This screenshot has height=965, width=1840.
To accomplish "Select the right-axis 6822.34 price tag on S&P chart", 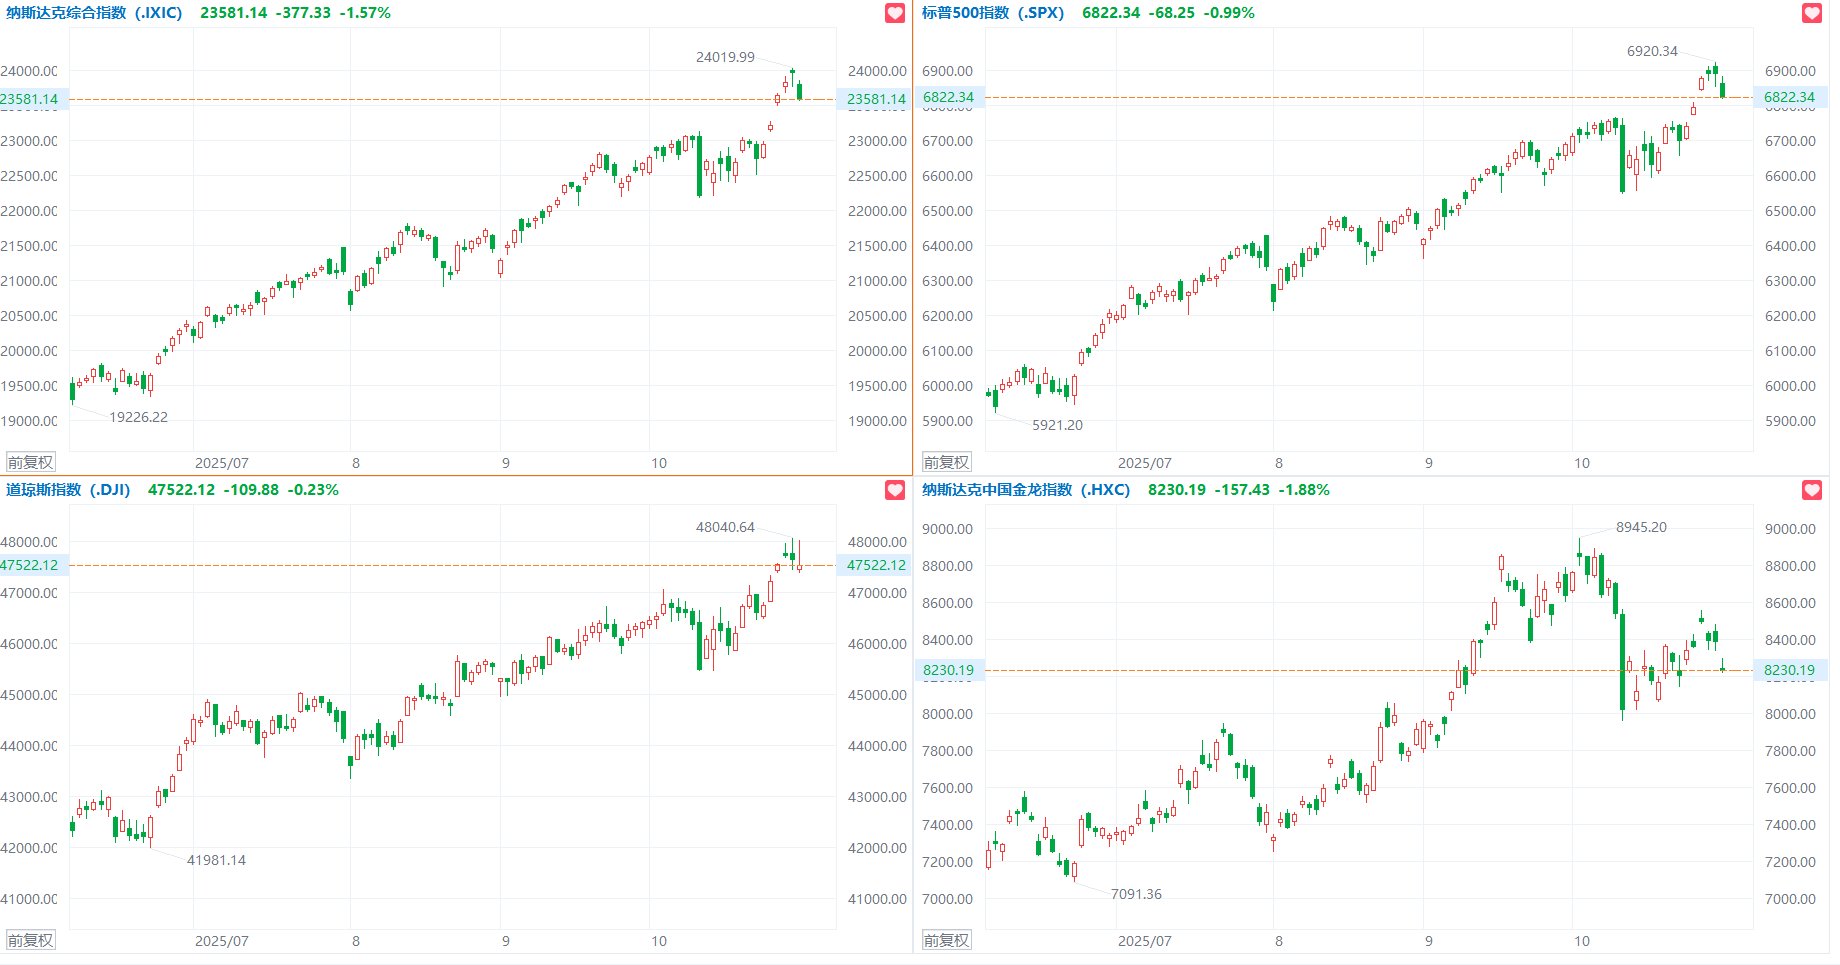I will click(1789, 97).
